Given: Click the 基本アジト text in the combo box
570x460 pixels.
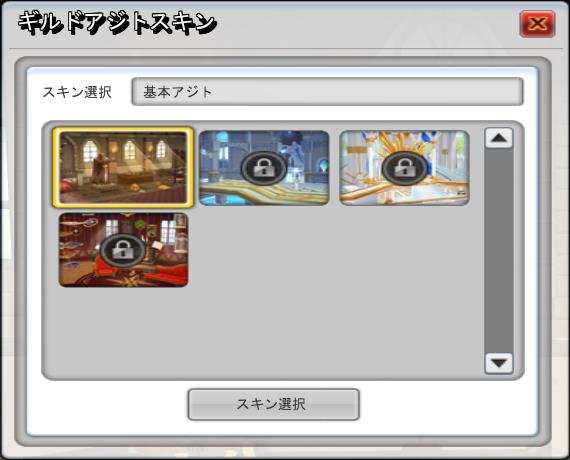Looking at the screenshot, I should coord(177,92).
